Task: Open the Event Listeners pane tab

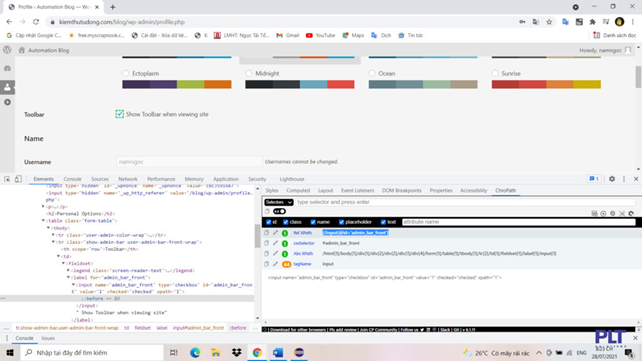Action: 357,190
